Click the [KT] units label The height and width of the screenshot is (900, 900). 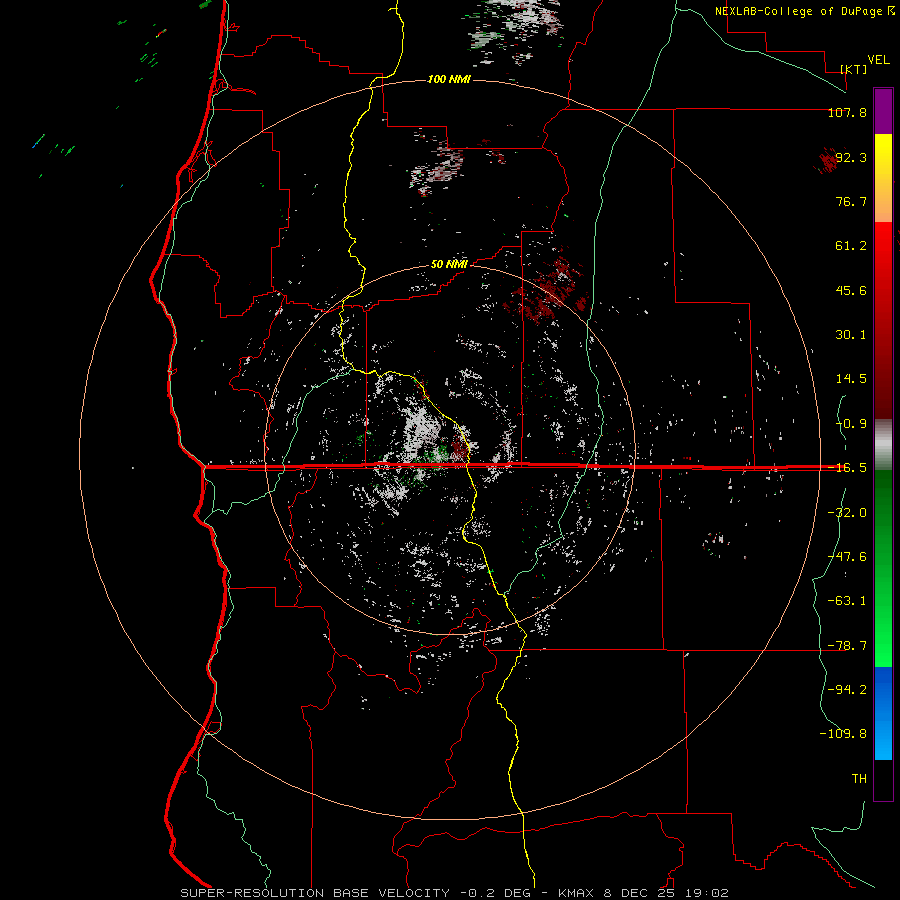[854, 69]
